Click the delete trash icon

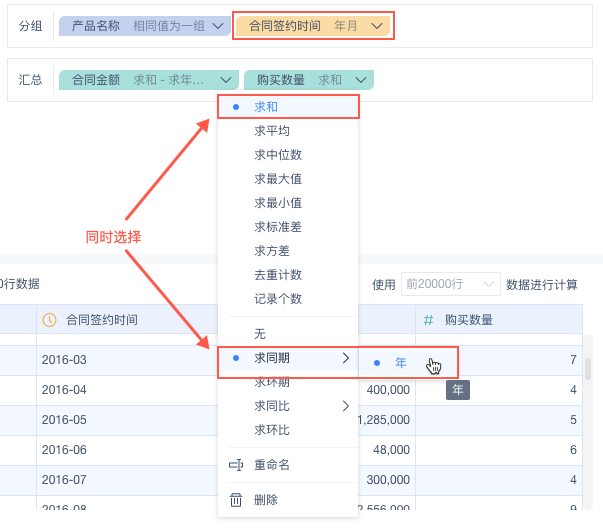(x=237, y=500)
